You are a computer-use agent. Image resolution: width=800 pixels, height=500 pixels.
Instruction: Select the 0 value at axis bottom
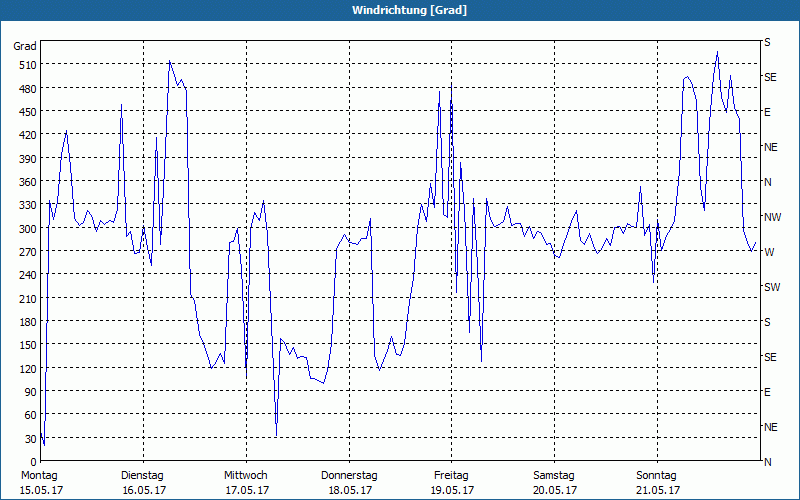click(34, 462)
